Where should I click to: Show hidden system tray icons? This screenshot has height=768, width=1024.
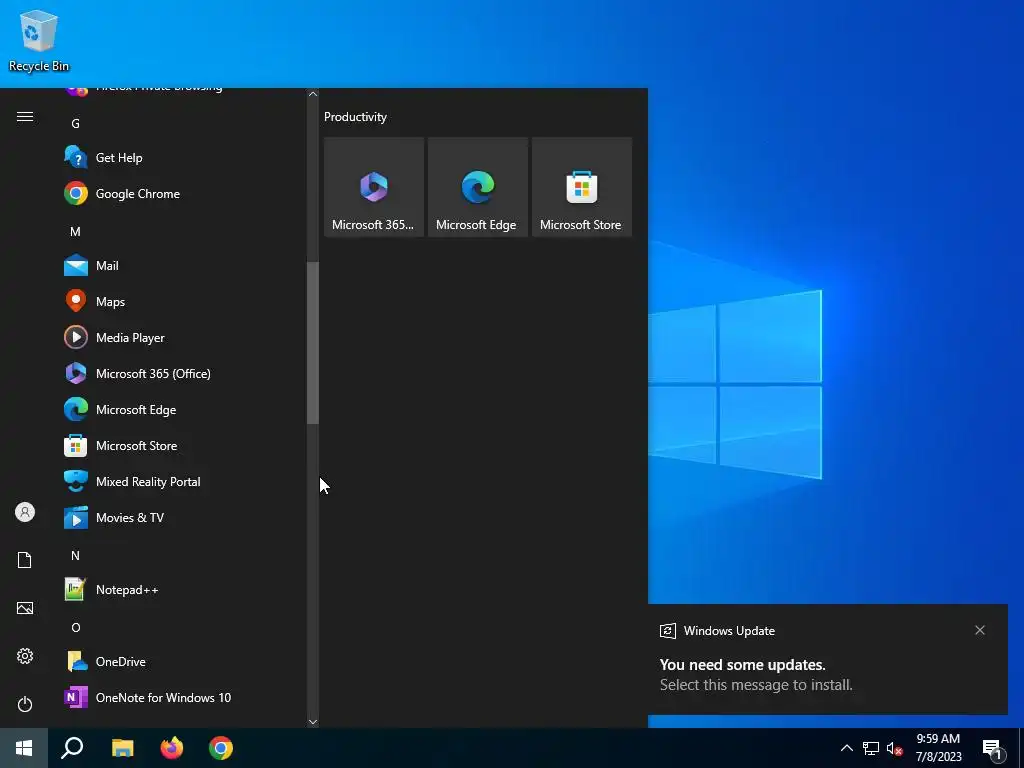coord(846,748)
